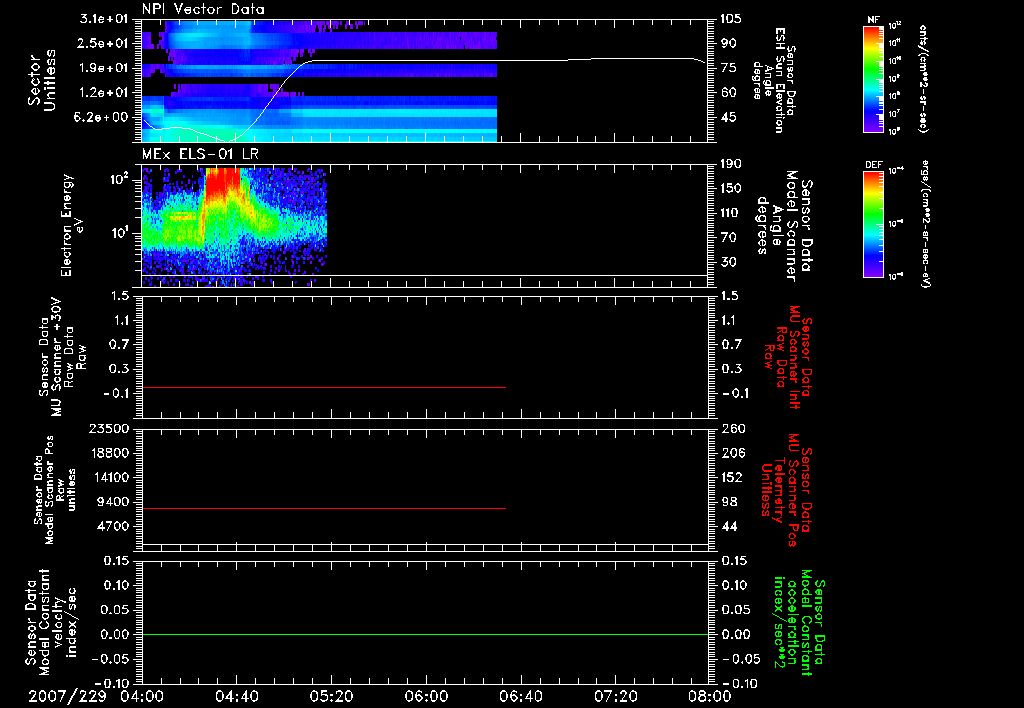Click the red MU Scanner Pos Telemetry label
Image resolution: width=1024 pixels, height=708 pixels.
click(786, 490)
